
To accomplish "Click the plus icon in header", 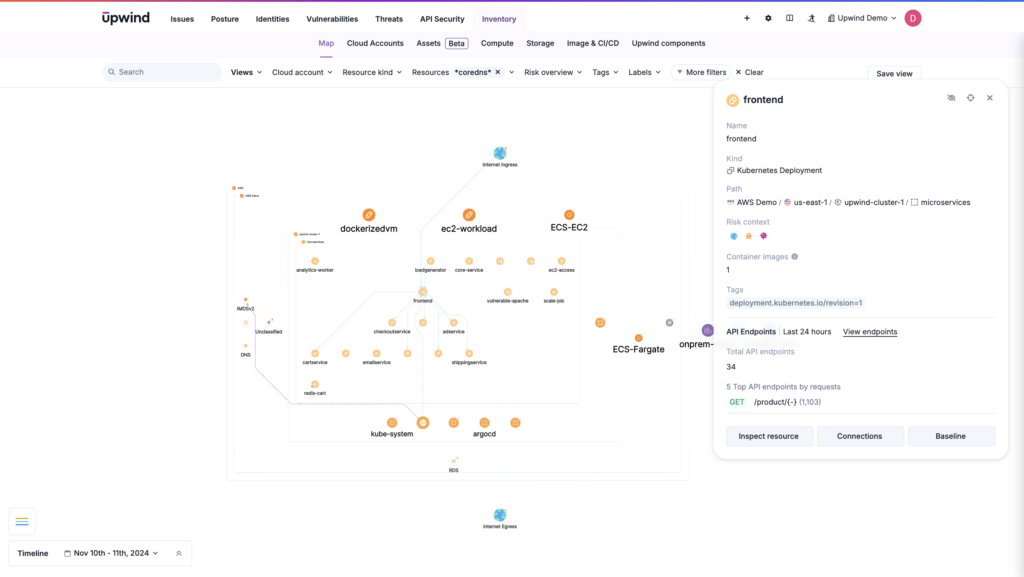I will [746, 18].
